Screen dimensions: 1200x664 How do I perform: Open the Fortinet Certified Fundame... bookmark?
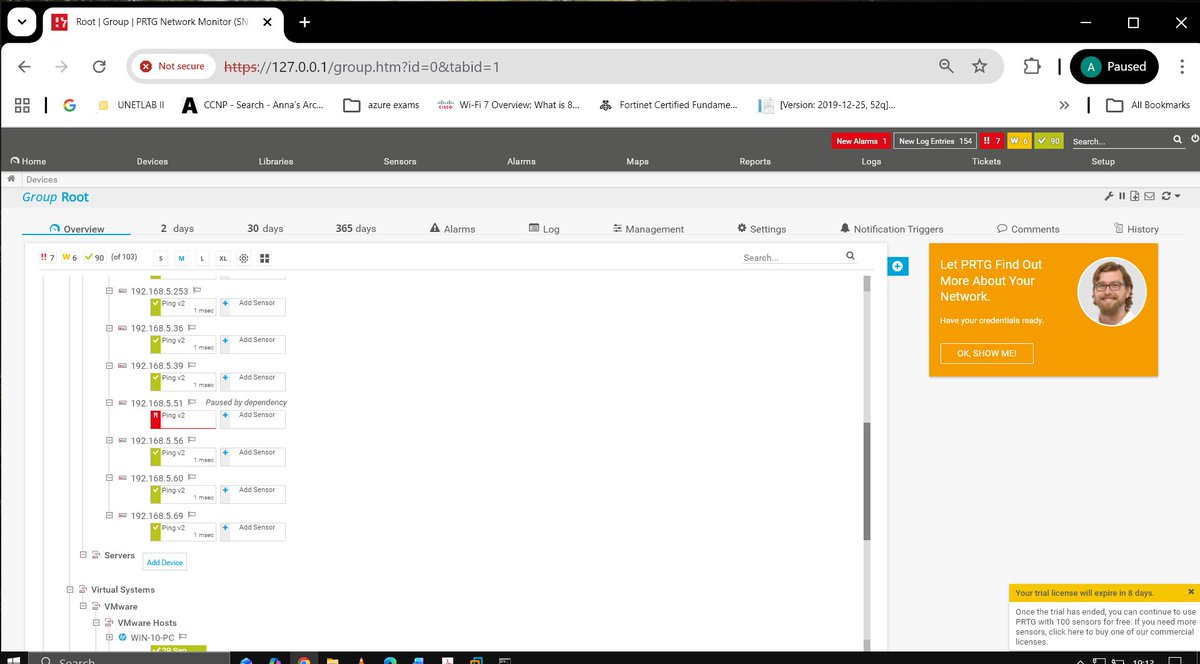(669, 105)
